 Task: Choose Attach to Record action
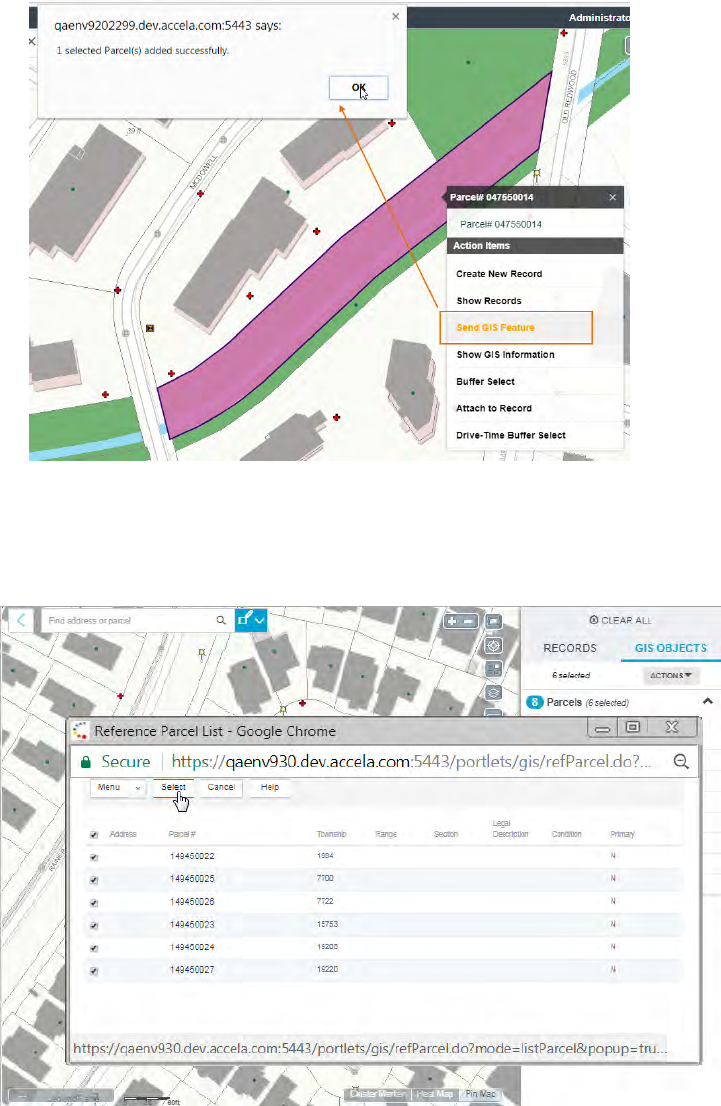[x=494, y=408]
